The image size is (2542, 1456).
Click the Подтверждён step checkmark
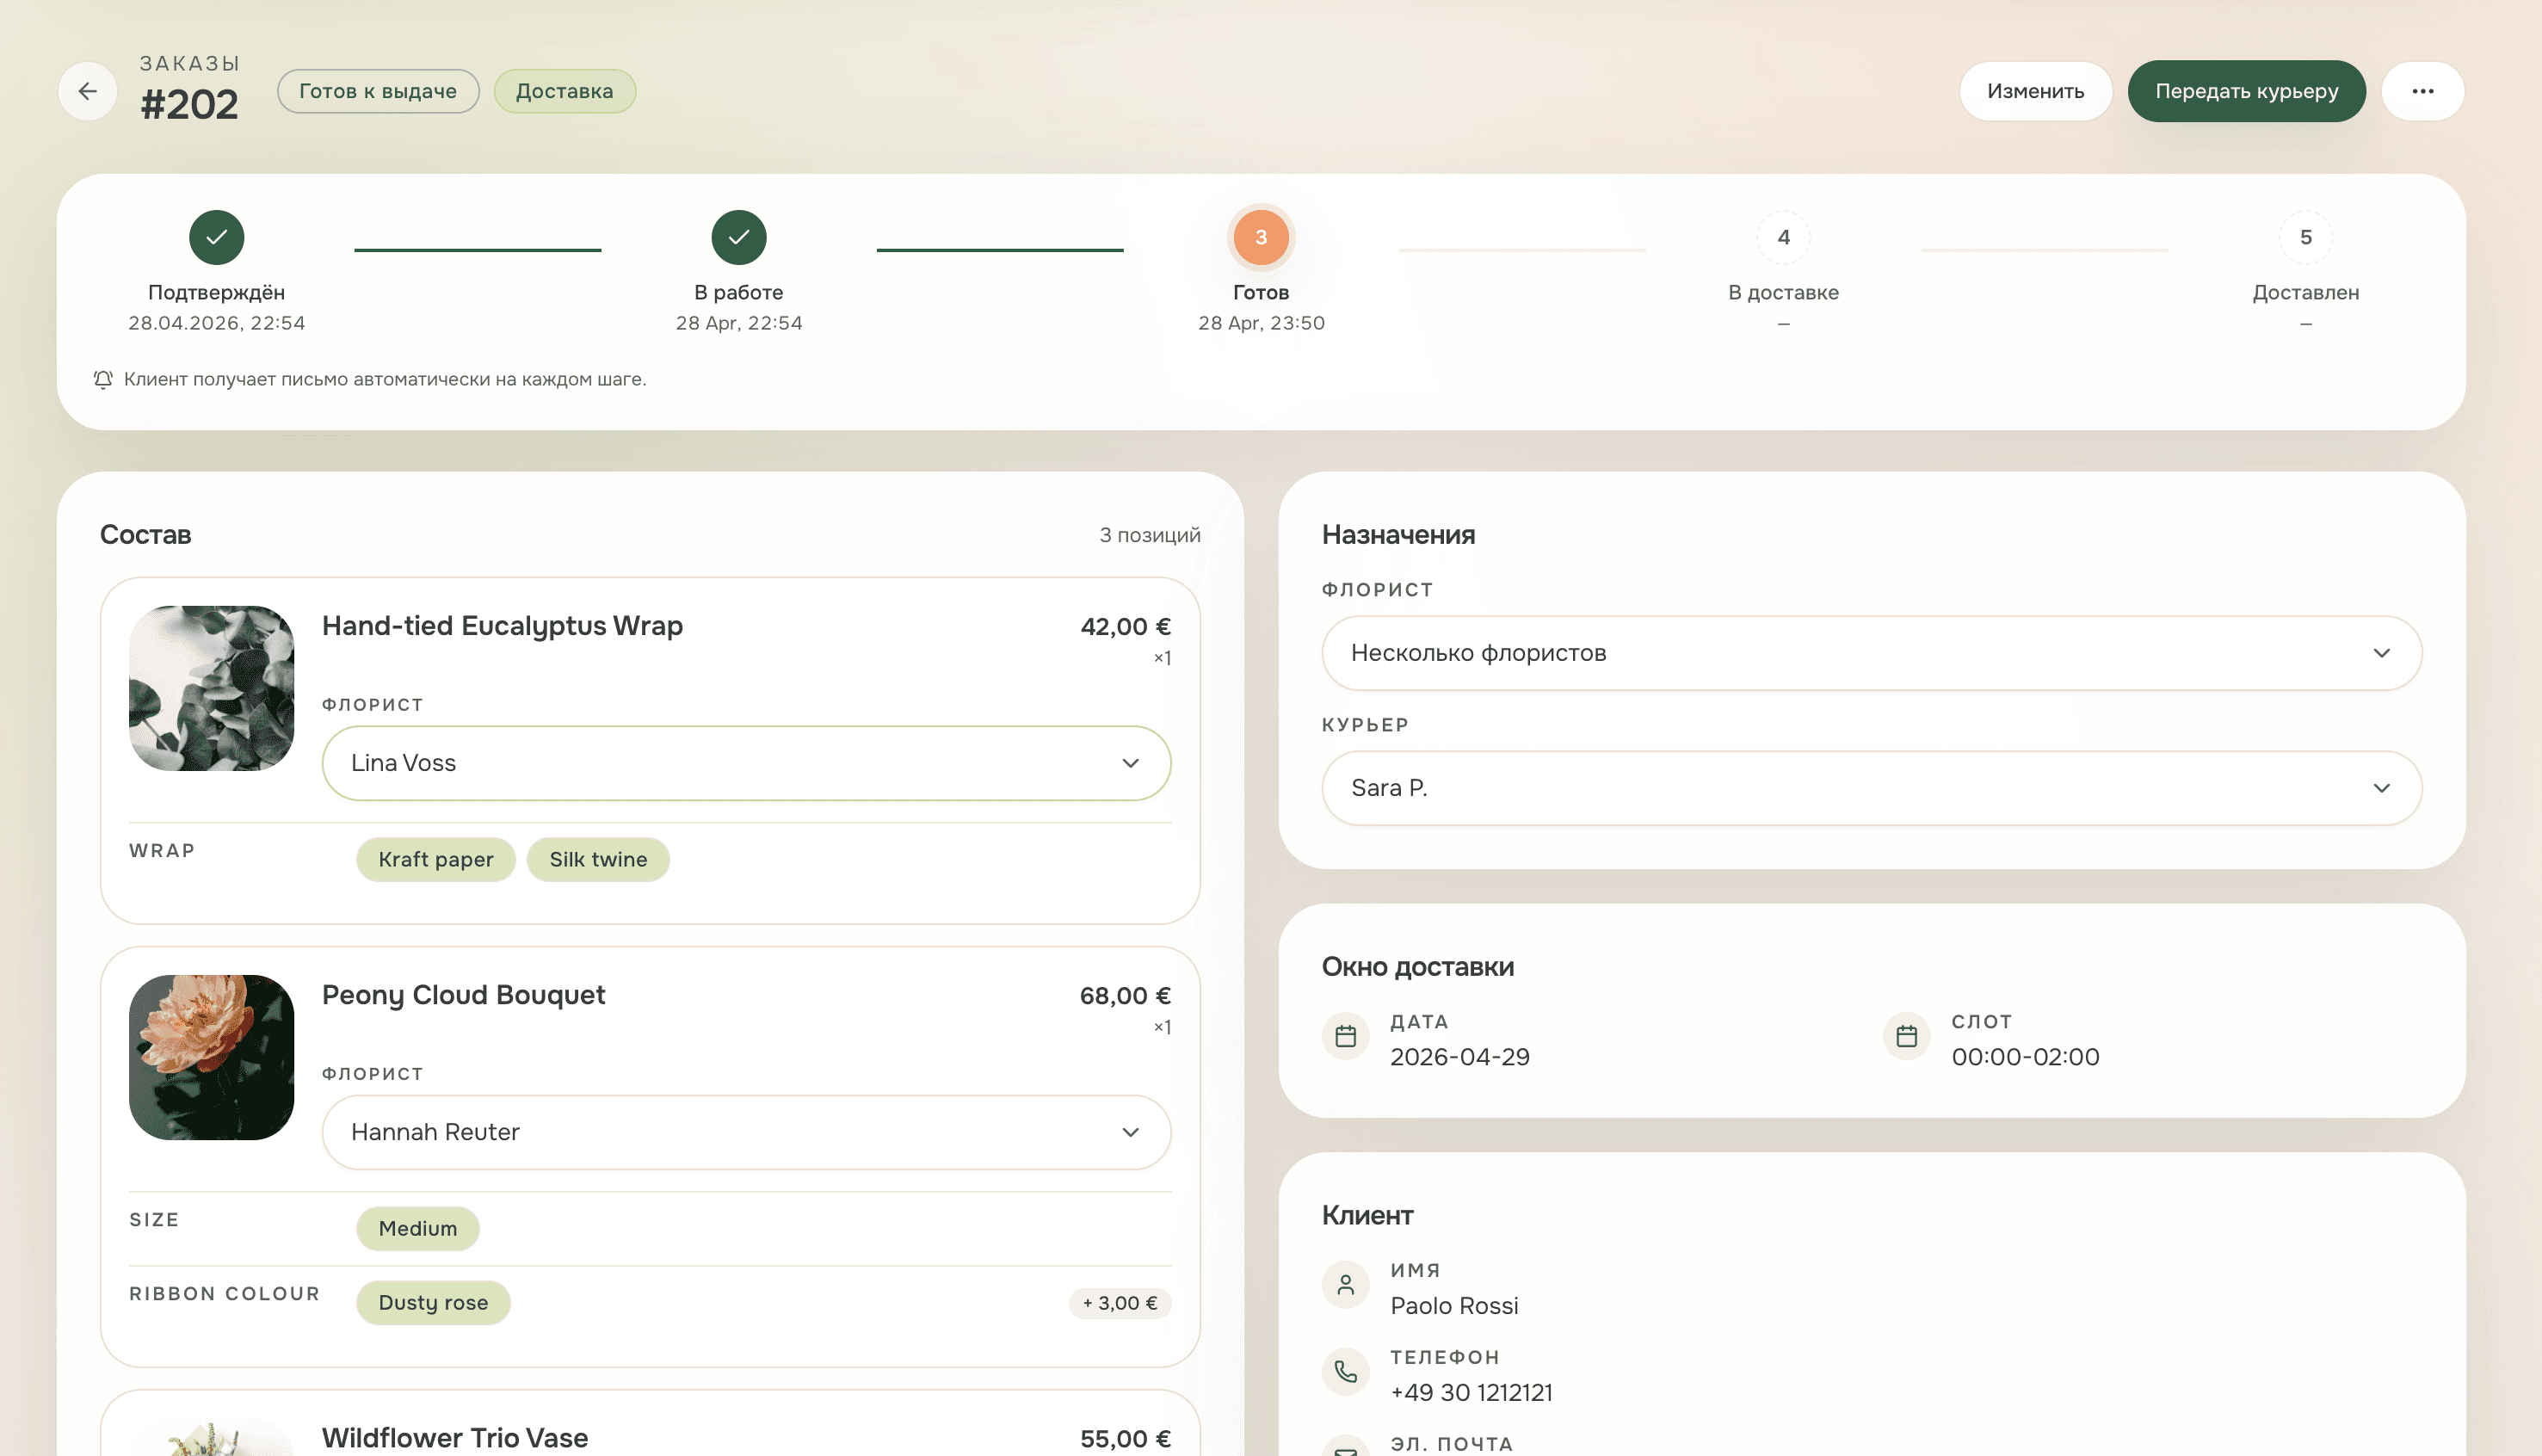(x=216, y=237)
